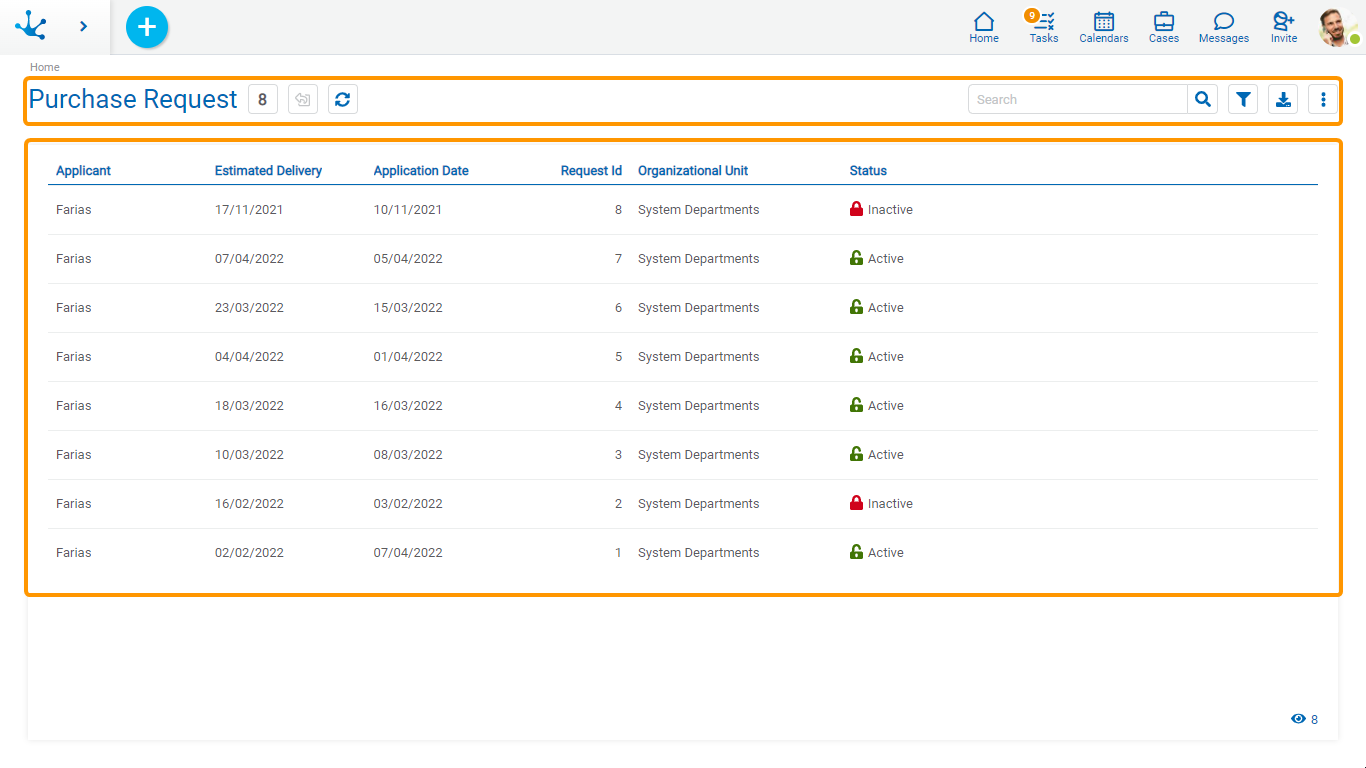Select application date 08/03/2022
This screenshot has width=1366, height=768.
(x=408, y=455)
